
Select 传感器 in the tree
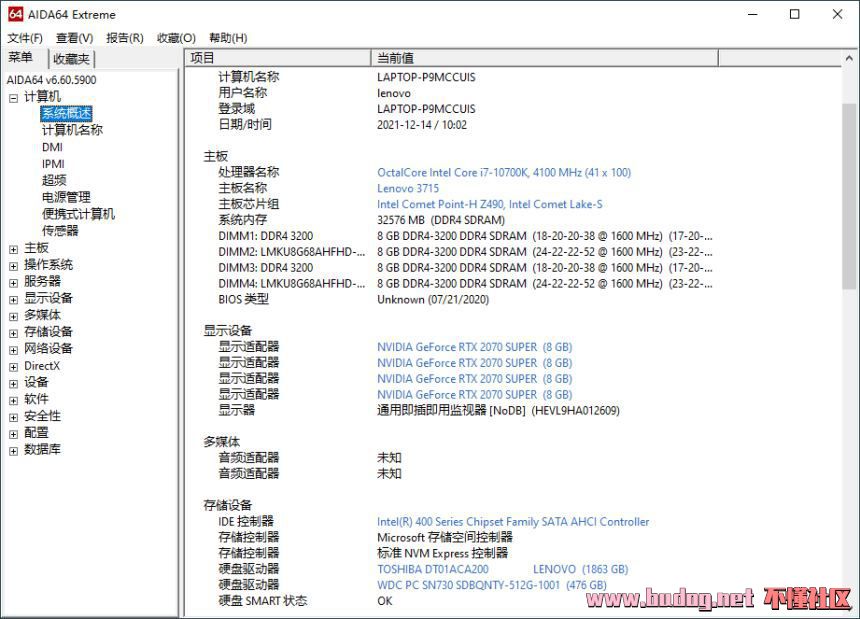pyautogui.click(x=60, y=231)
